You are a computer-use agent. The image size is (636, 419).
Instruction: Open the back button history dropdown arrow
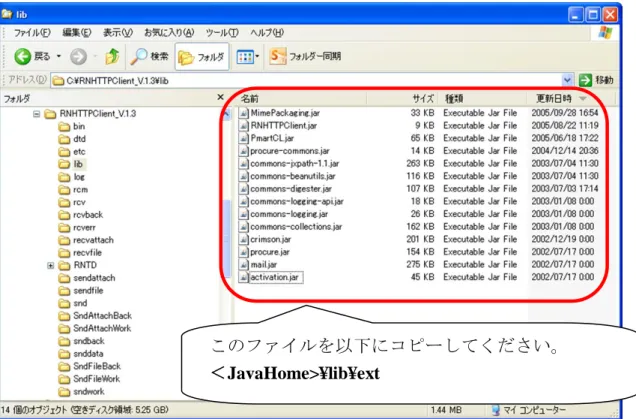coord(59,56)
